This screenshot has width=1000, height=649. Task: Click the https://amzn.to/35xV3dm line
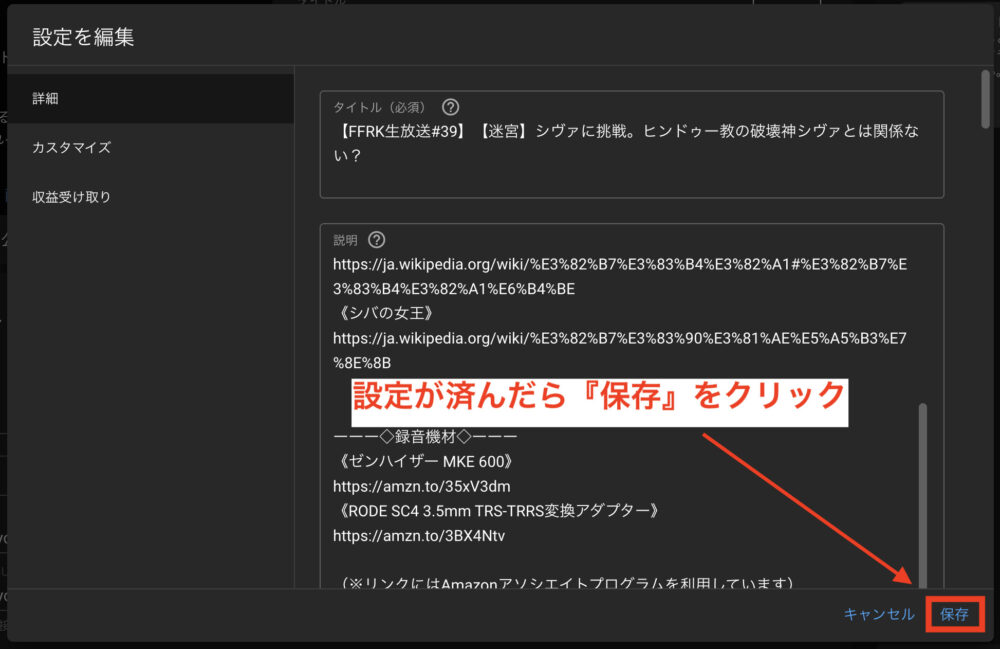[422, 486]
